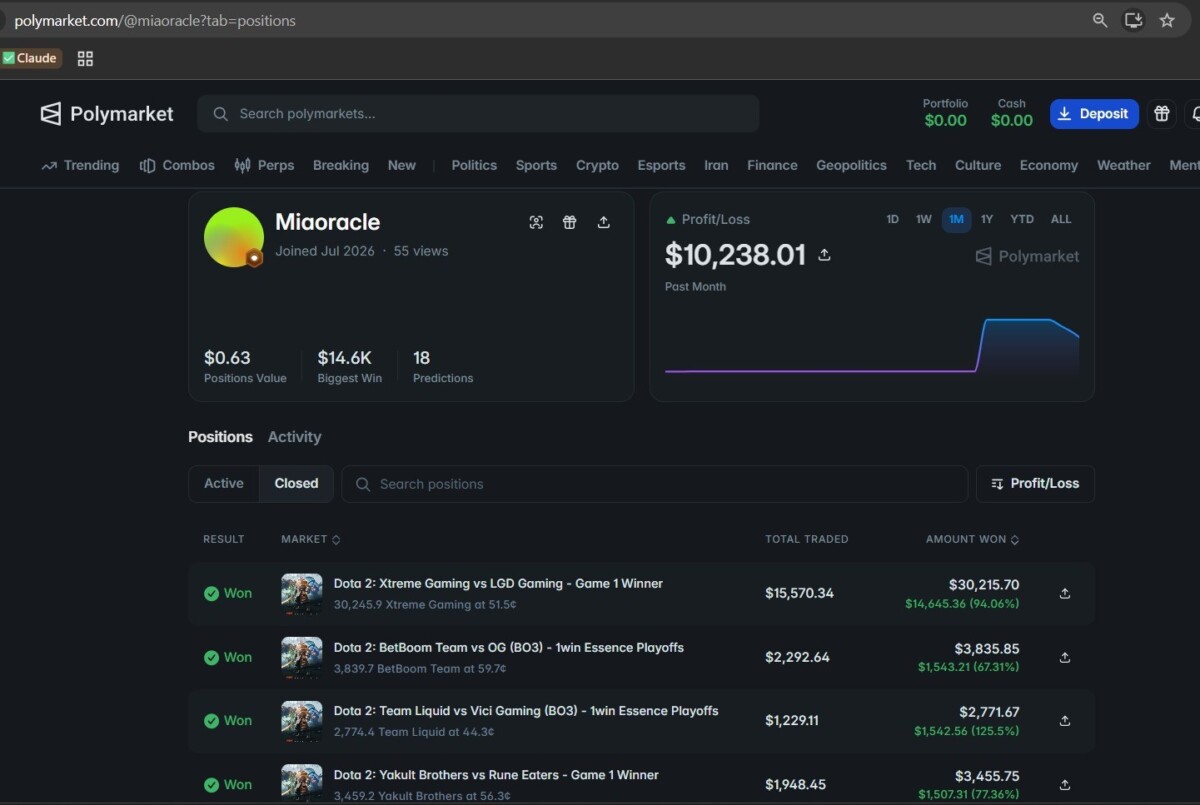Share the Xtreme Gaming vs LGD Gaming result
The image size is (1200, 805).
coord(1065,593)
